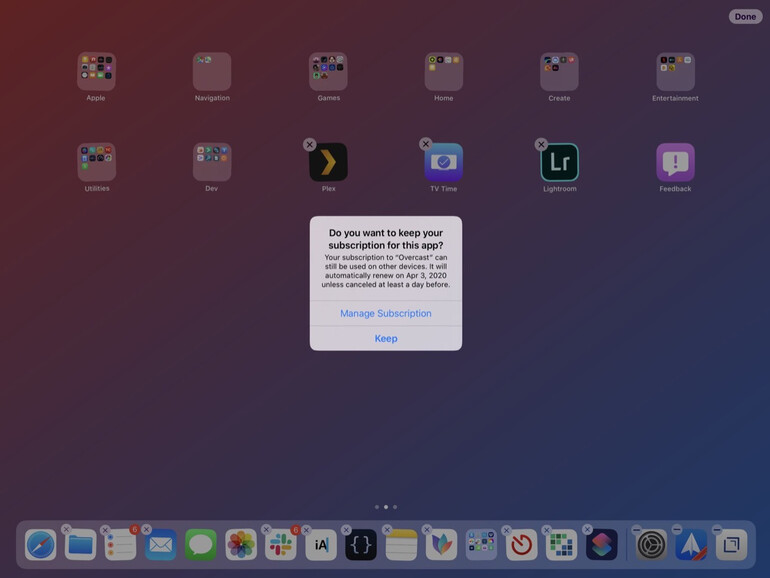Delete Plex using its X badge
The width and height of the screenshot is (770, 578).
309,144
